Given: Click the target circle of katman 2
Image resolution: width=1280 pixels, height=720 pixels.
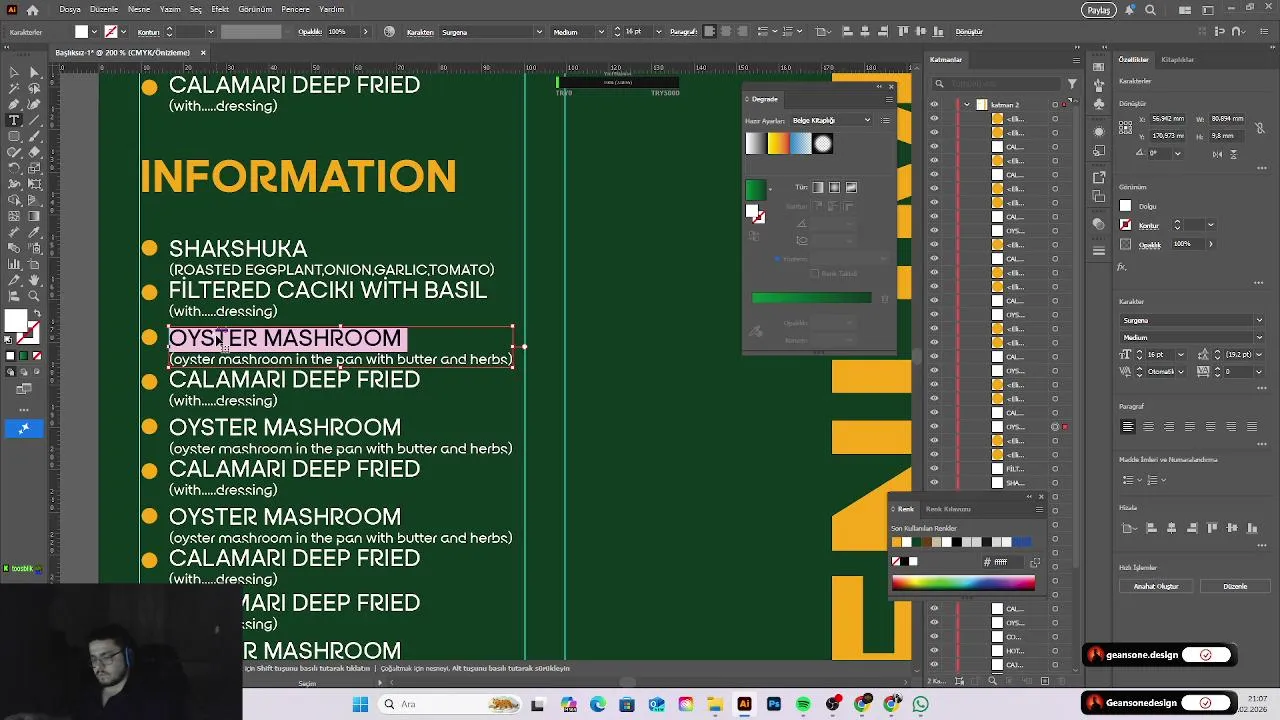Looking at the screenshot, I should coord(1055,105).
